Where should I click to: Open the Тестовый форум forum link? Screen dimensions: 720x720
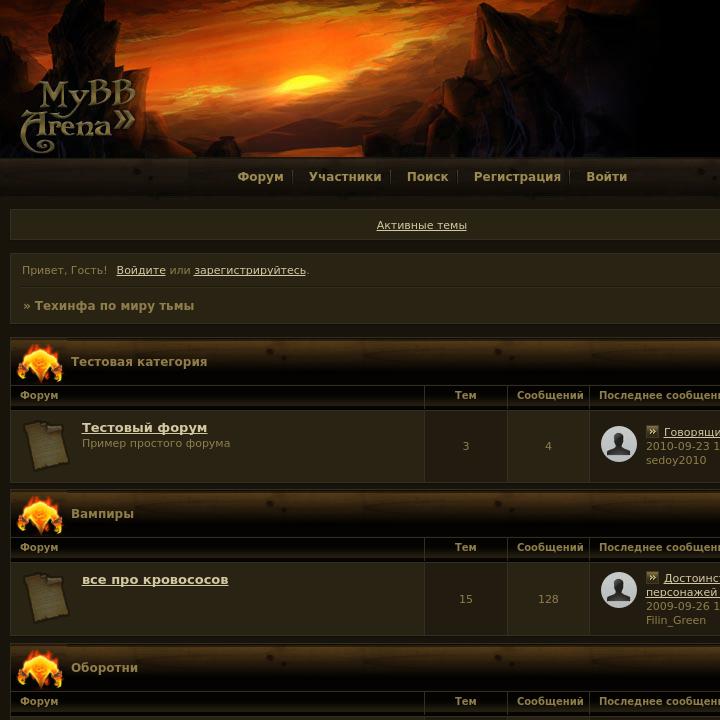coord(144,428)
